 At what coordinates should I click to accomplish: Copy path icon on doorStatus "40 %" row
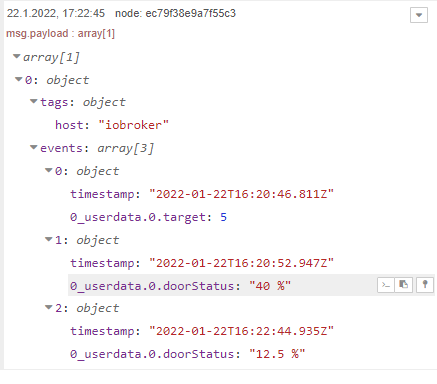[386, 285]
